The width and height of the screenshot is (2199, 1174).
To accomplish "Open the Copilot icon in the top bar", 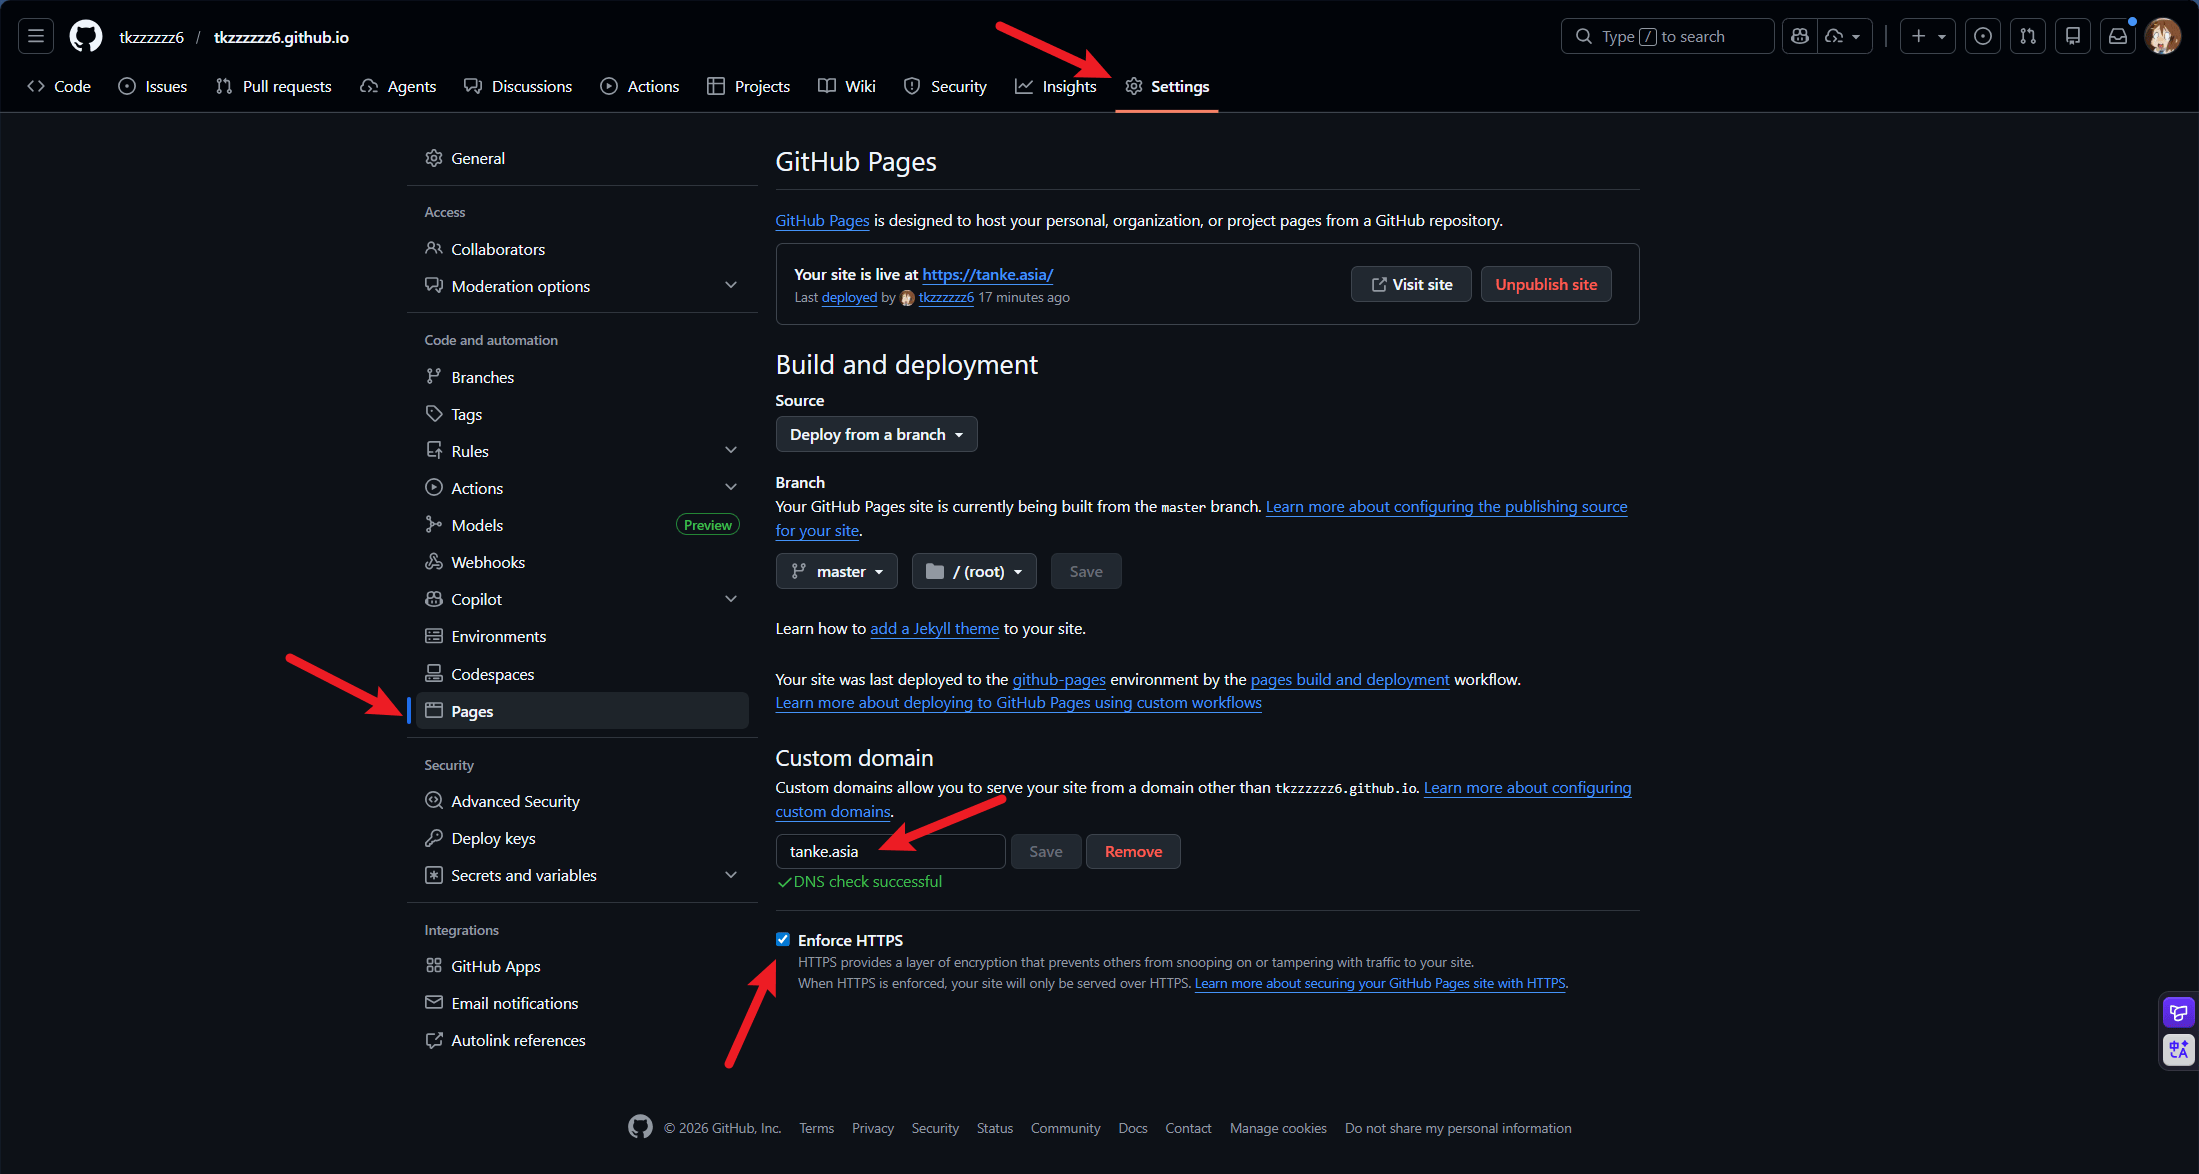I will (x=1799, y=36).
